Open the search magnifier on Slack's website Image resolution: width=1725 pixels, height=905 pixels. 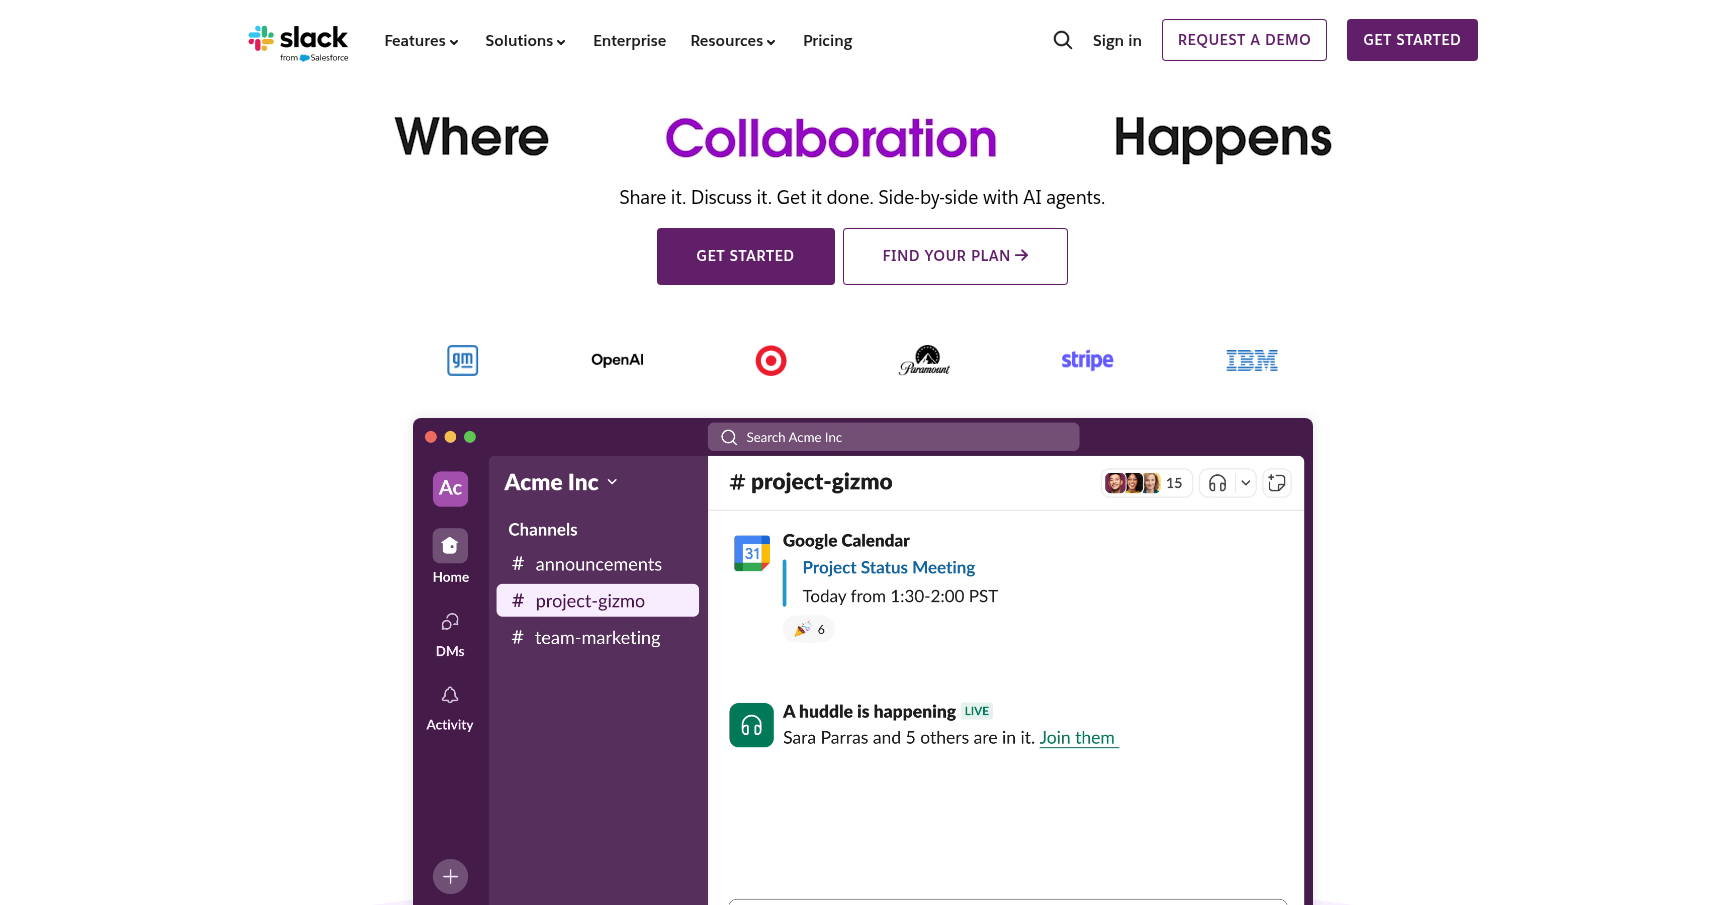(x=1062, y=40)
